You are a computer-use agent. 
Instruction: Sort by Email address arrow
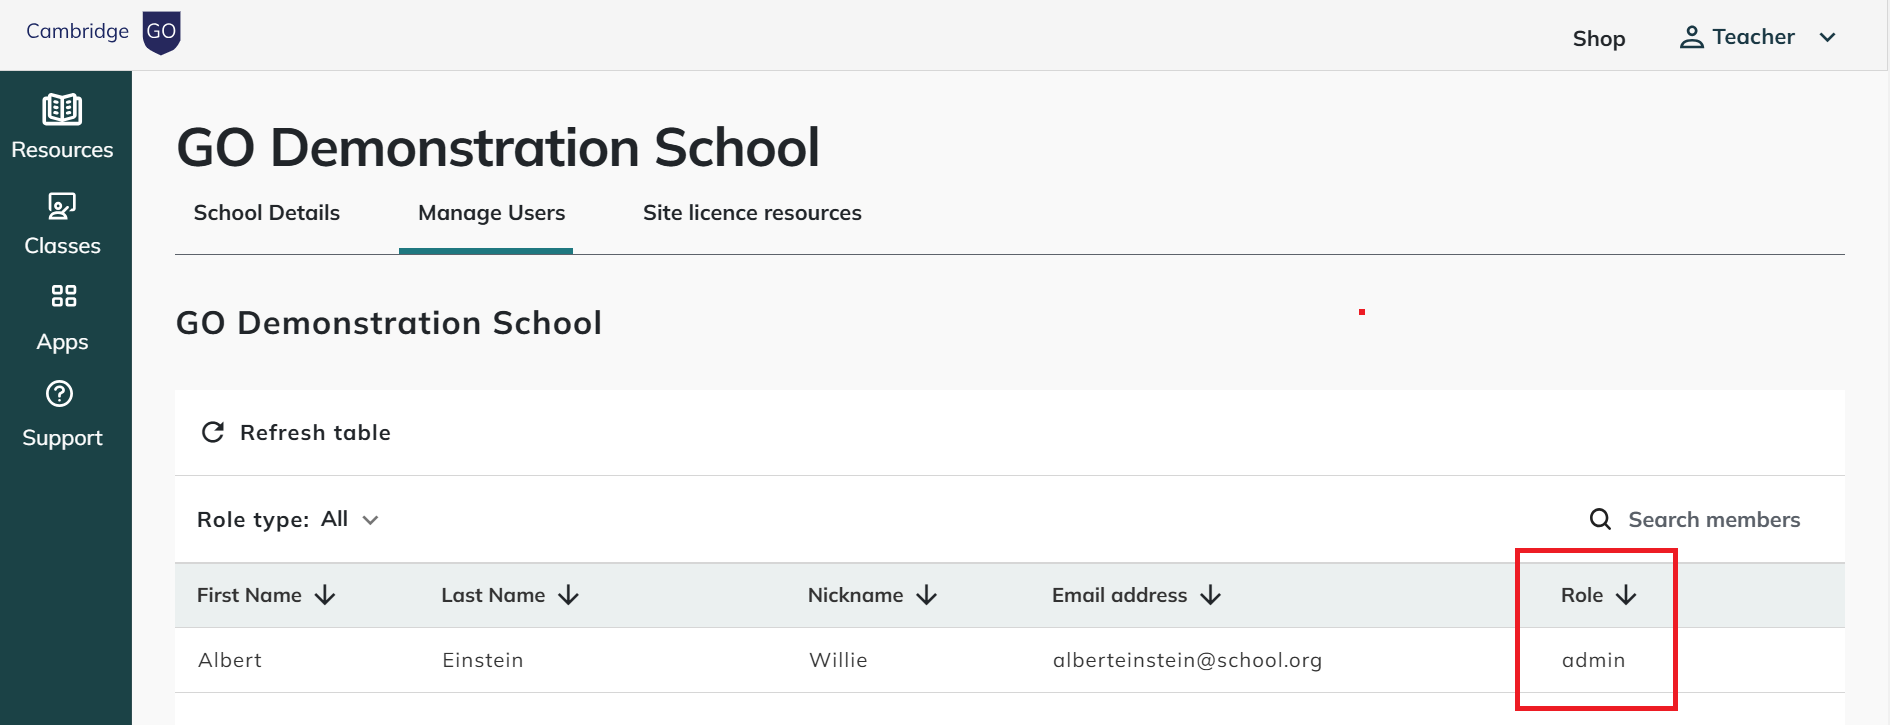coord(1211,595)
